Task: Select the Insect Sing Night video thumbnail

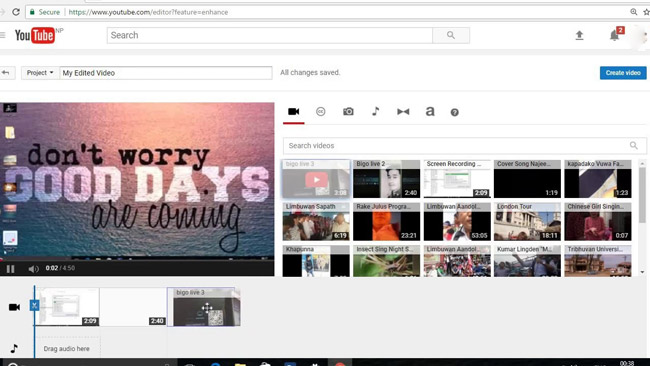Action: tap(386, 261)
